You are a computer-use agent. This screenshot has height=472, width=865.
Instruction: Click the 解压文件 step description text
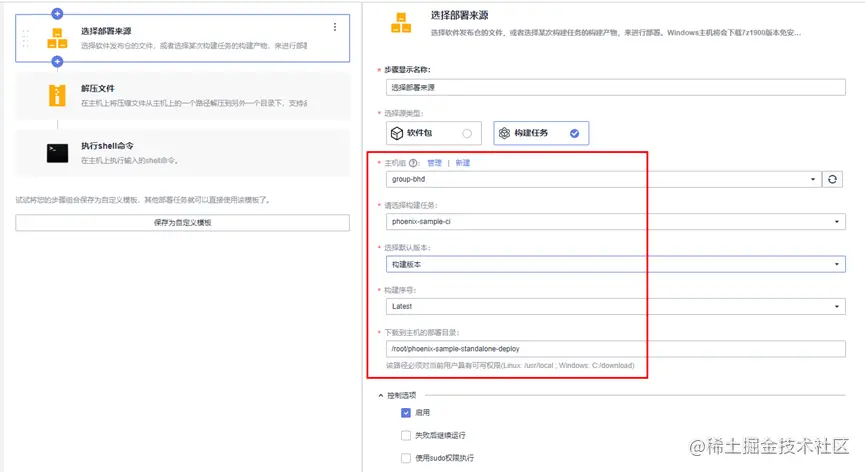click(194, 103)
